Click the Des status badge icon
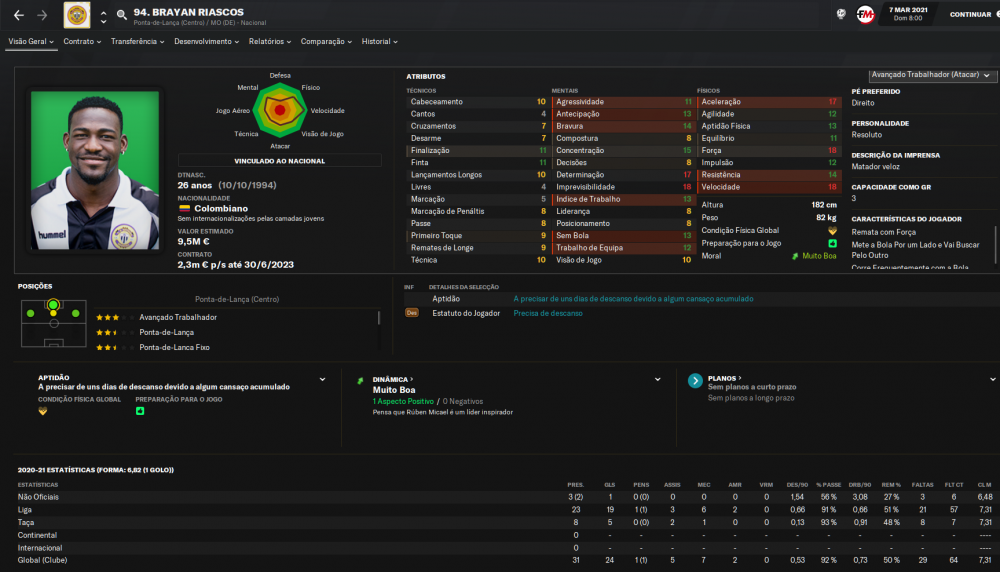 [x=412, y=313]
